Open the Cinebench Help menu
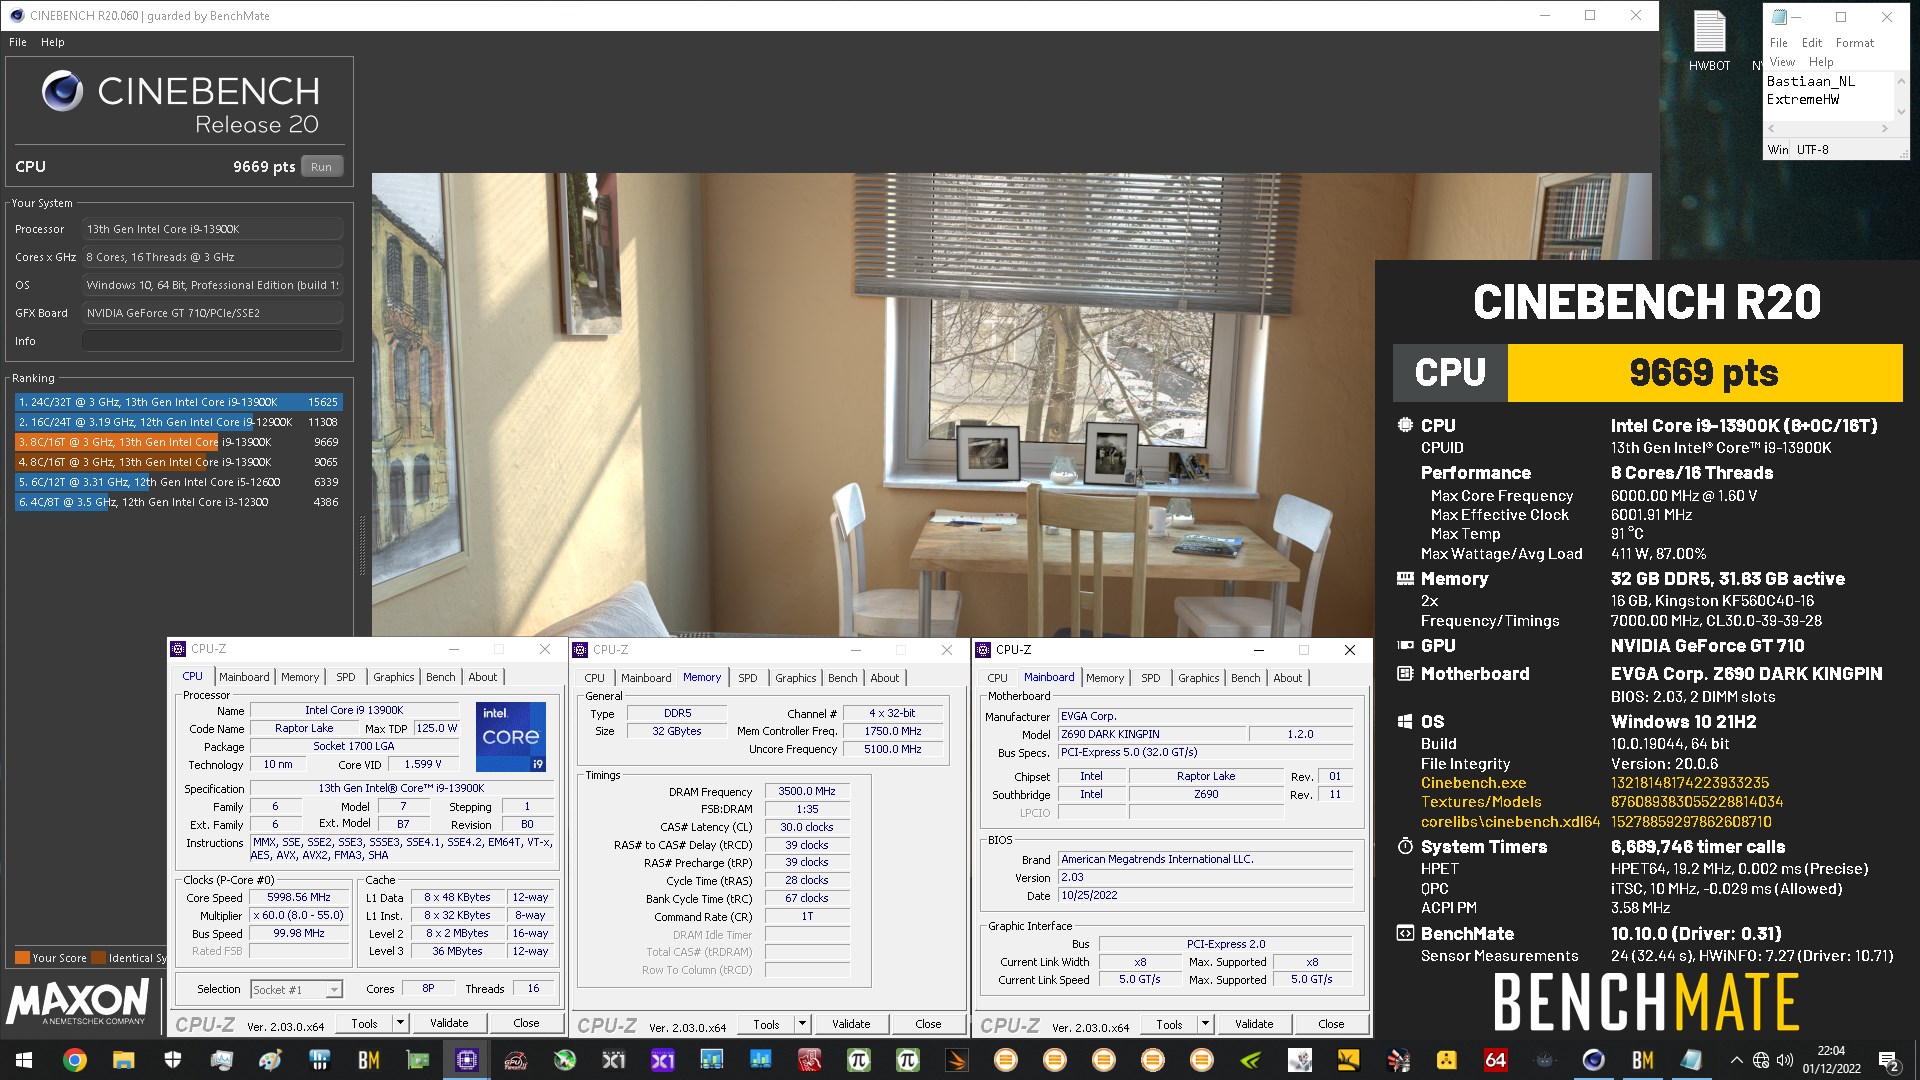Viewport: 1920px width, 1080px height. click(x=53, y=42)
